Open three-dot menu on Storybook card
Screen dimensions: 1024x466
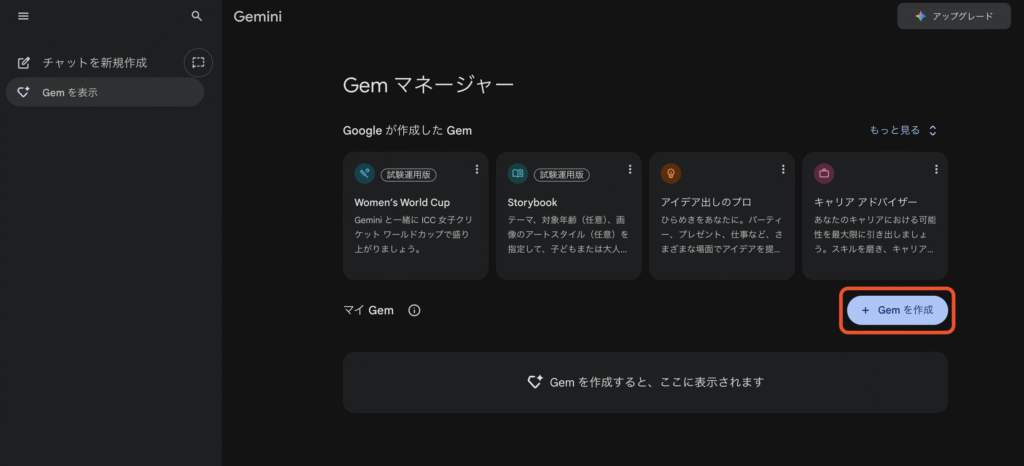(630, 169)
